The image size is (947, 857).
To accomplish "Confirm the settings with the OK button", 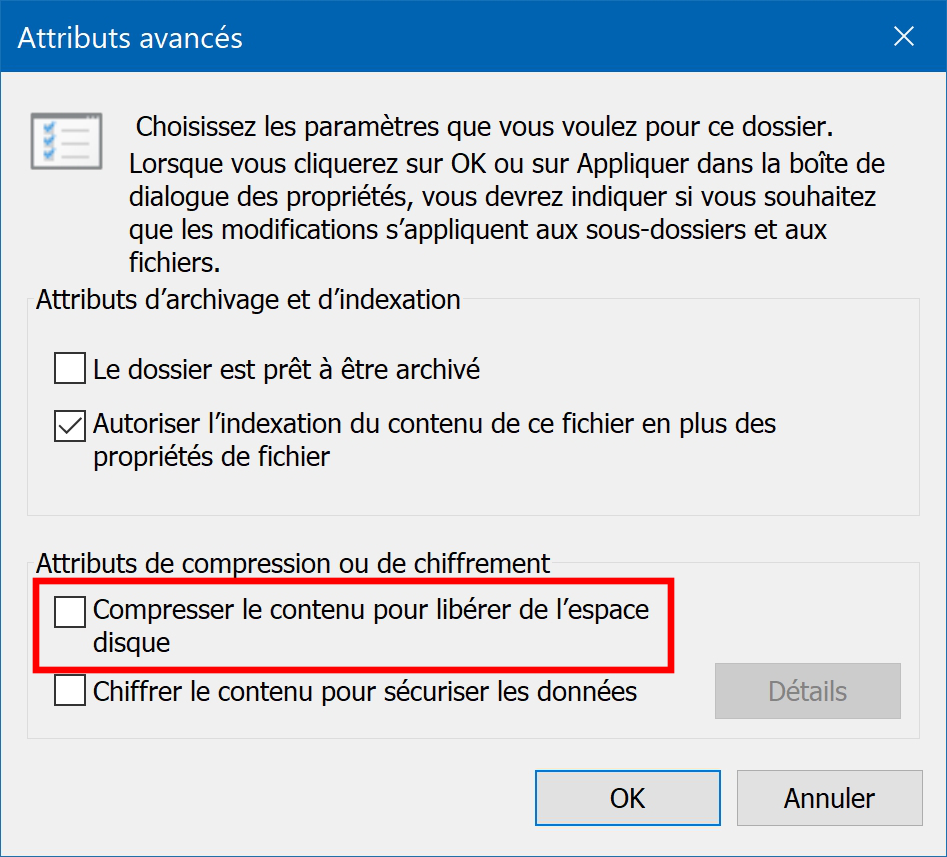I will point(628,798).
